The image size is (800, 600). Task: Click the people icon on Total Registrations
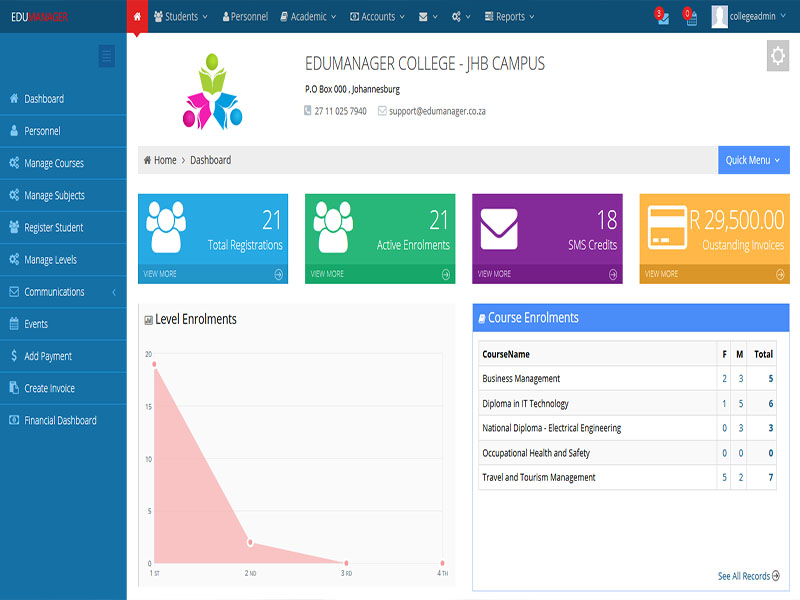[x=166, y=227]
